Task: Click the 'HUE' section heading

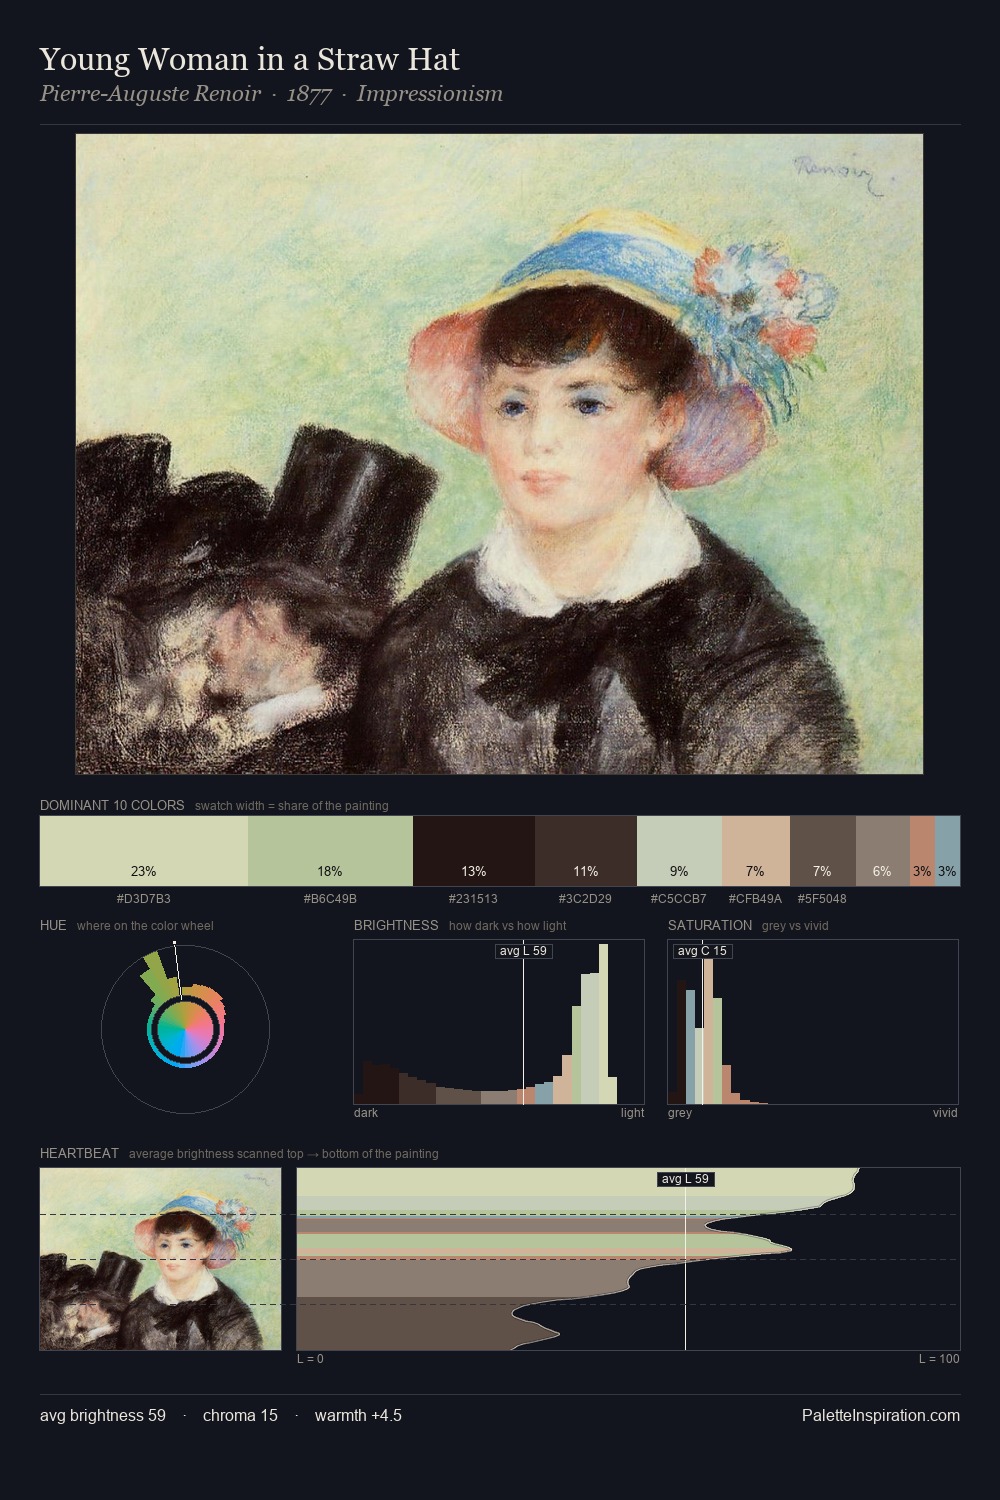Action: tap(53, 925)
